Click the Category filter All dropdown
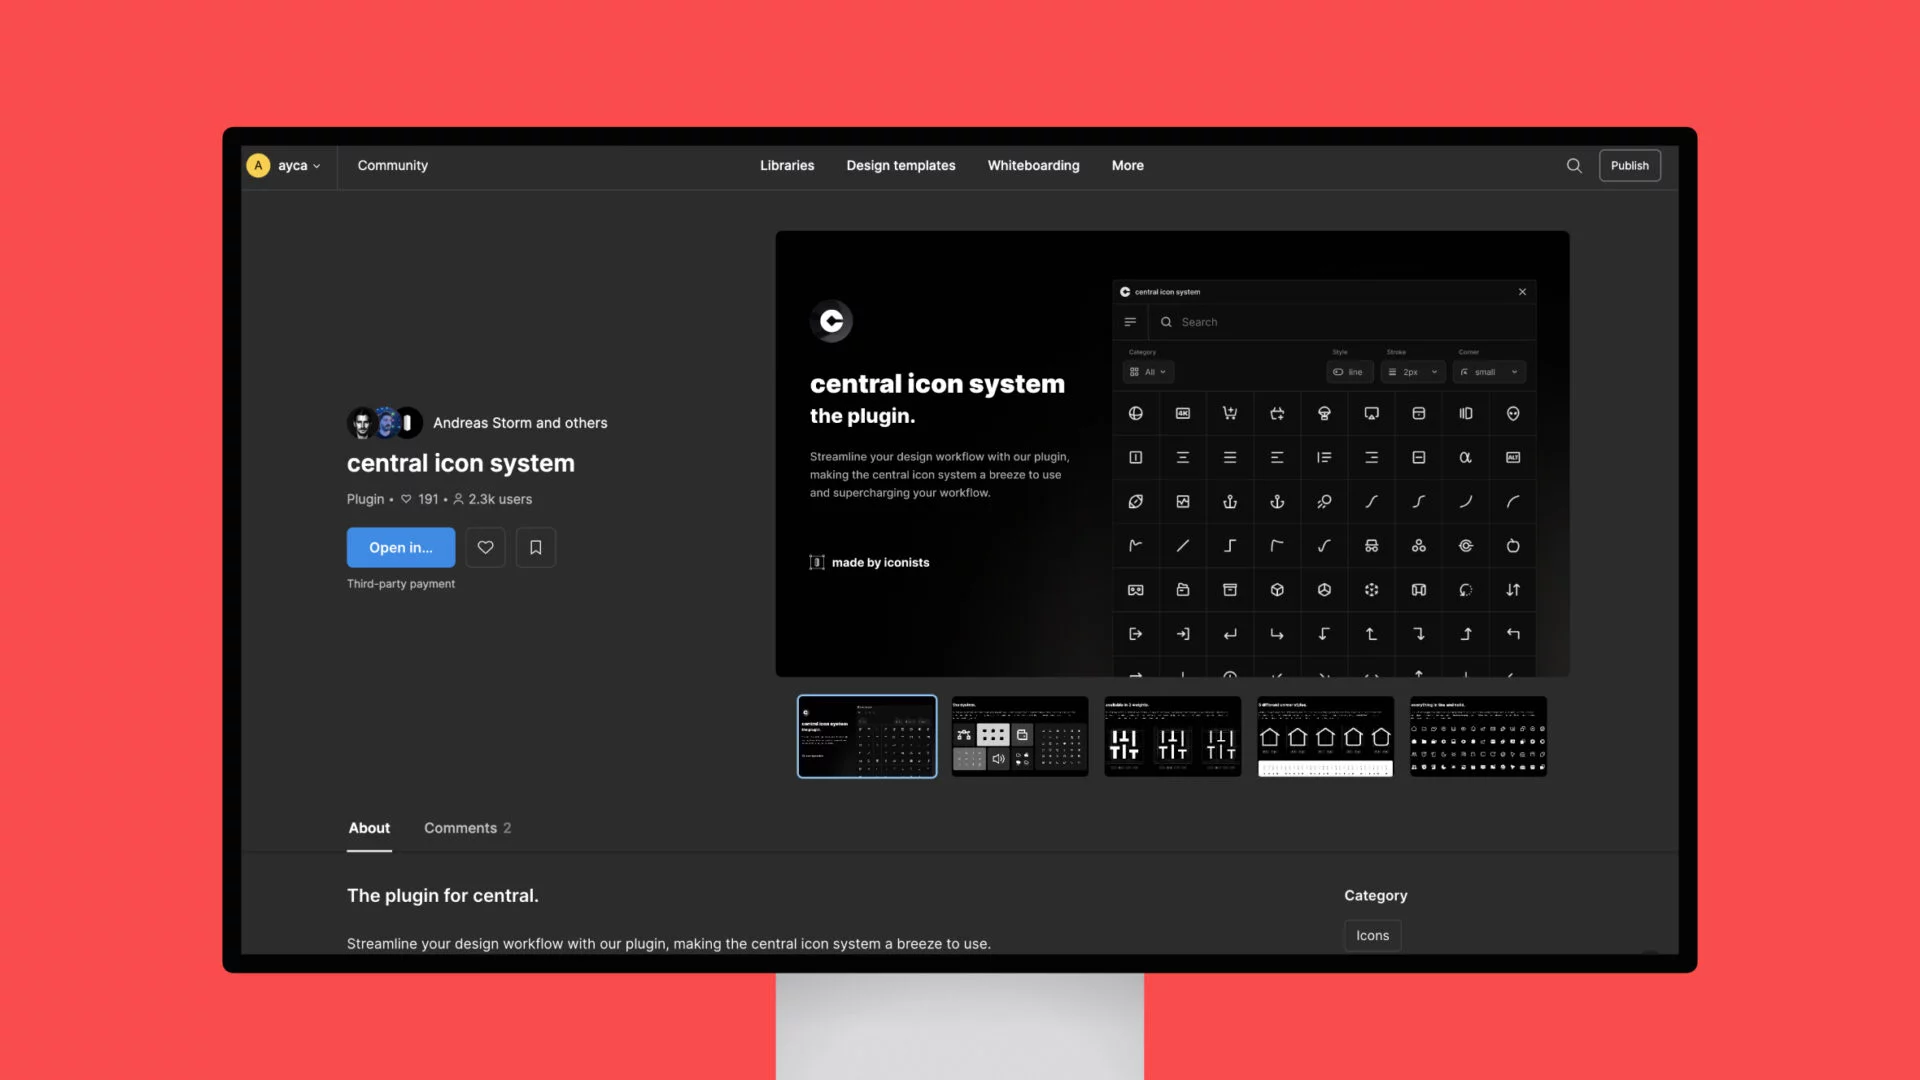Viewport: 1920px width, 1080px height. coord(1146,372)
